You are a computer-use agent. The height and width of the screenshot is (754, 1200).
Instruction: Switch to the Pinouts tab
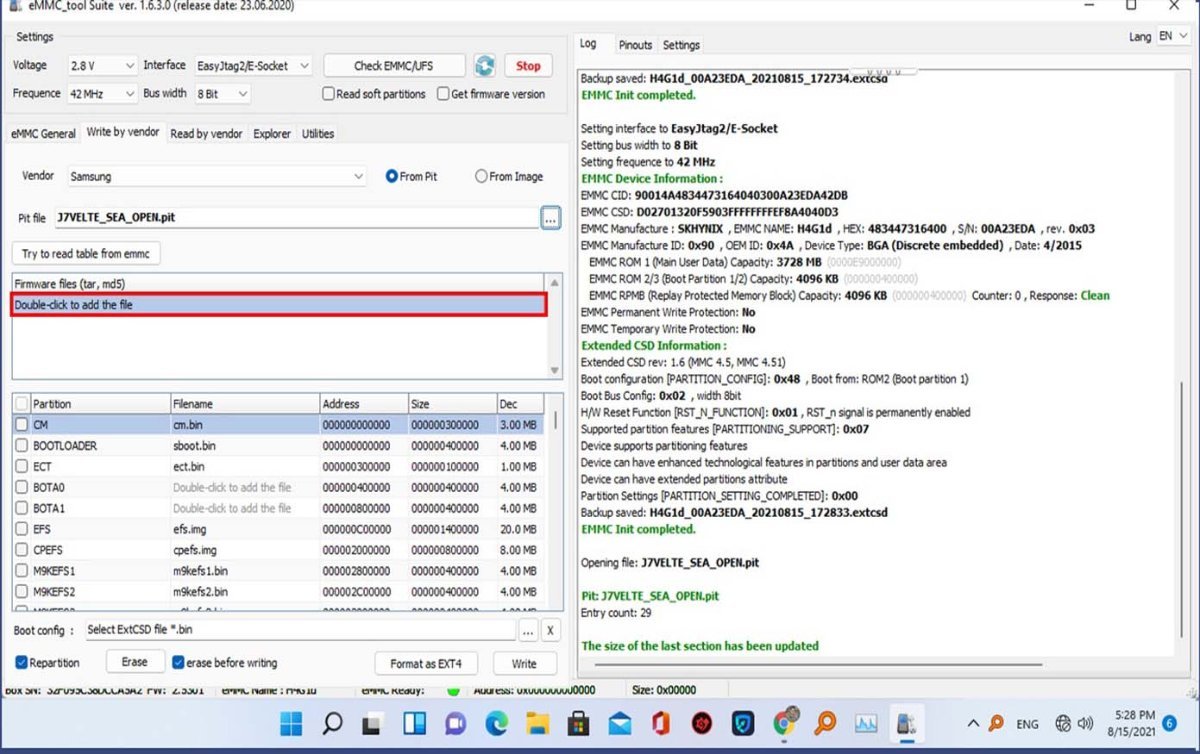[x=635, y=45]
